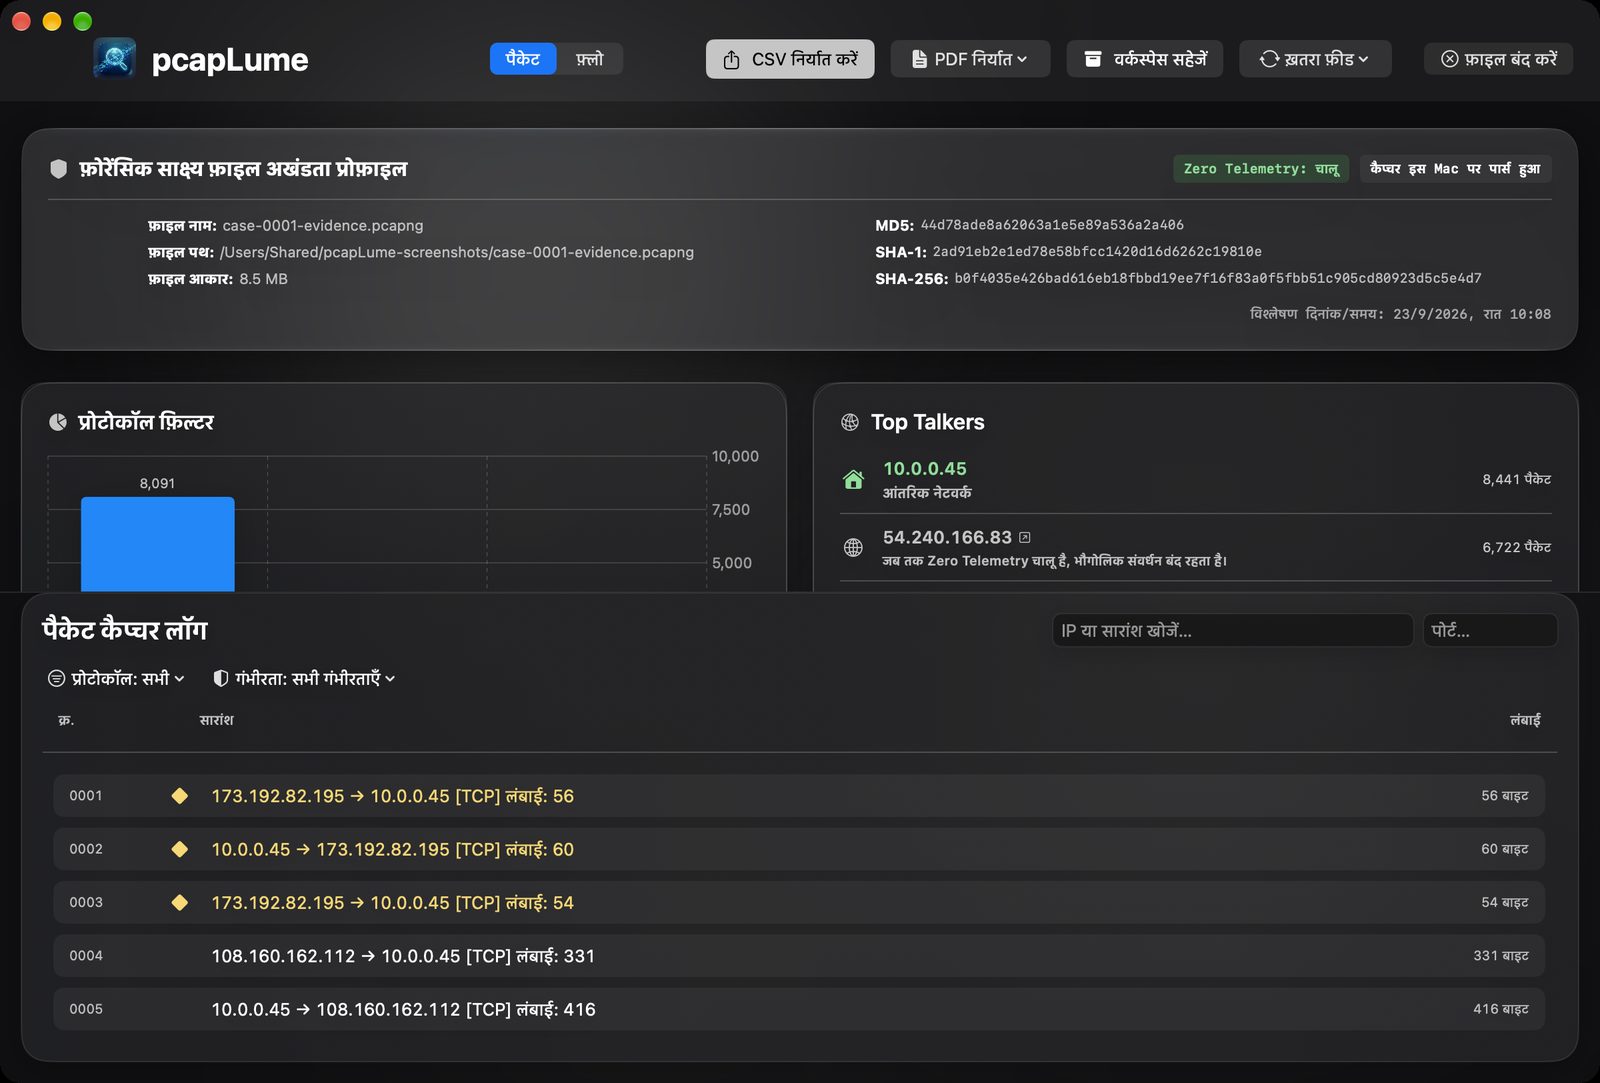The height and width of the screenshot is (1083, 1600).
Task: Select packet row 0004 from 108.160.162.112
Action: pos(799,956)
